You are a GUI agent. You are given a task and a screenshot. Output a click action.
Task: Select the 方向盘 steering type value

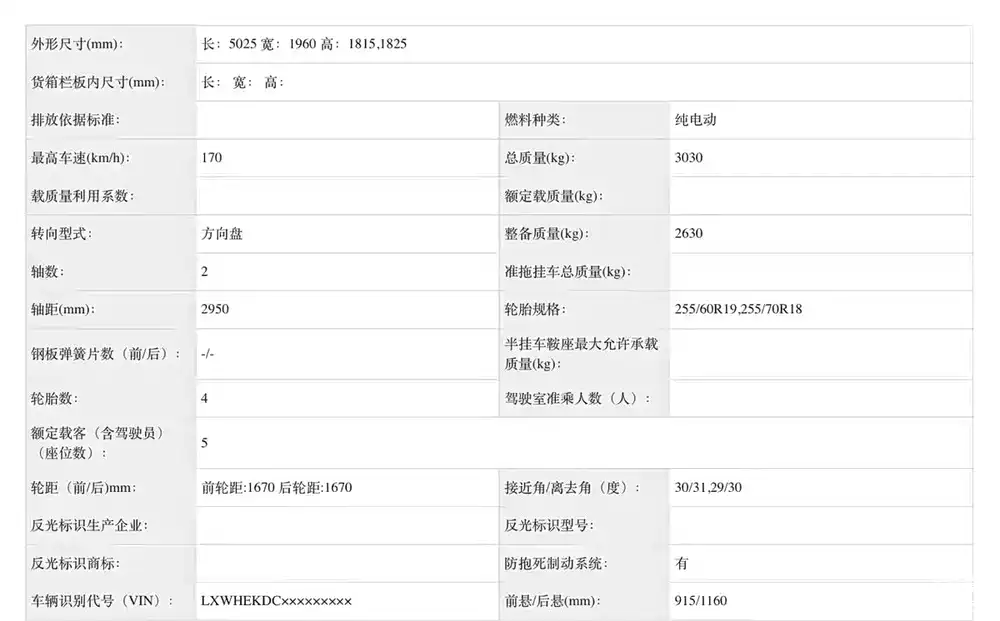tap(222, 234)
